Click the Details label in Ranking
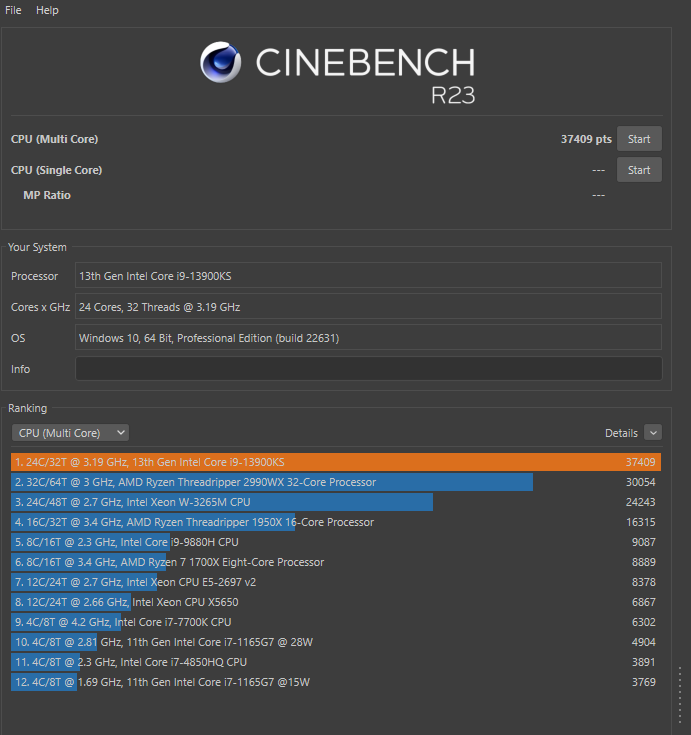 pos(621,433)
